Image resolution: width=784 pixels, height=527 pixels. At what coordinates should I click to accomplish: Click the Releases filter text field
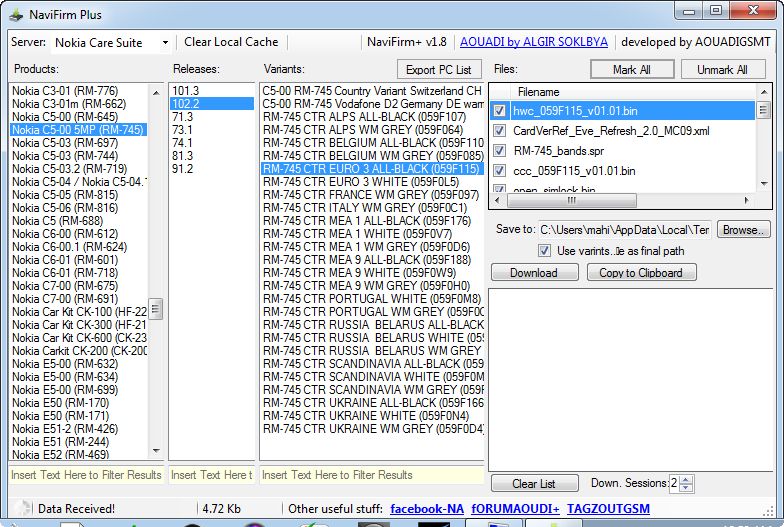click(x=212, y=475)
